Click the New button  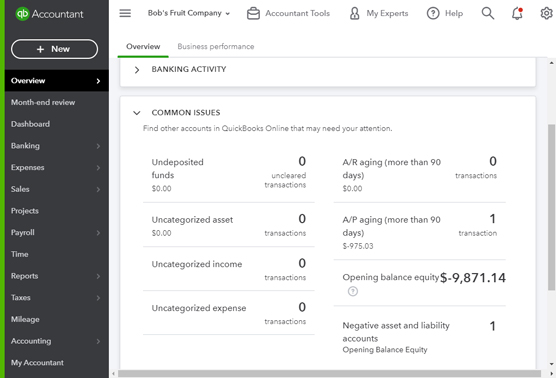(54, 49)
